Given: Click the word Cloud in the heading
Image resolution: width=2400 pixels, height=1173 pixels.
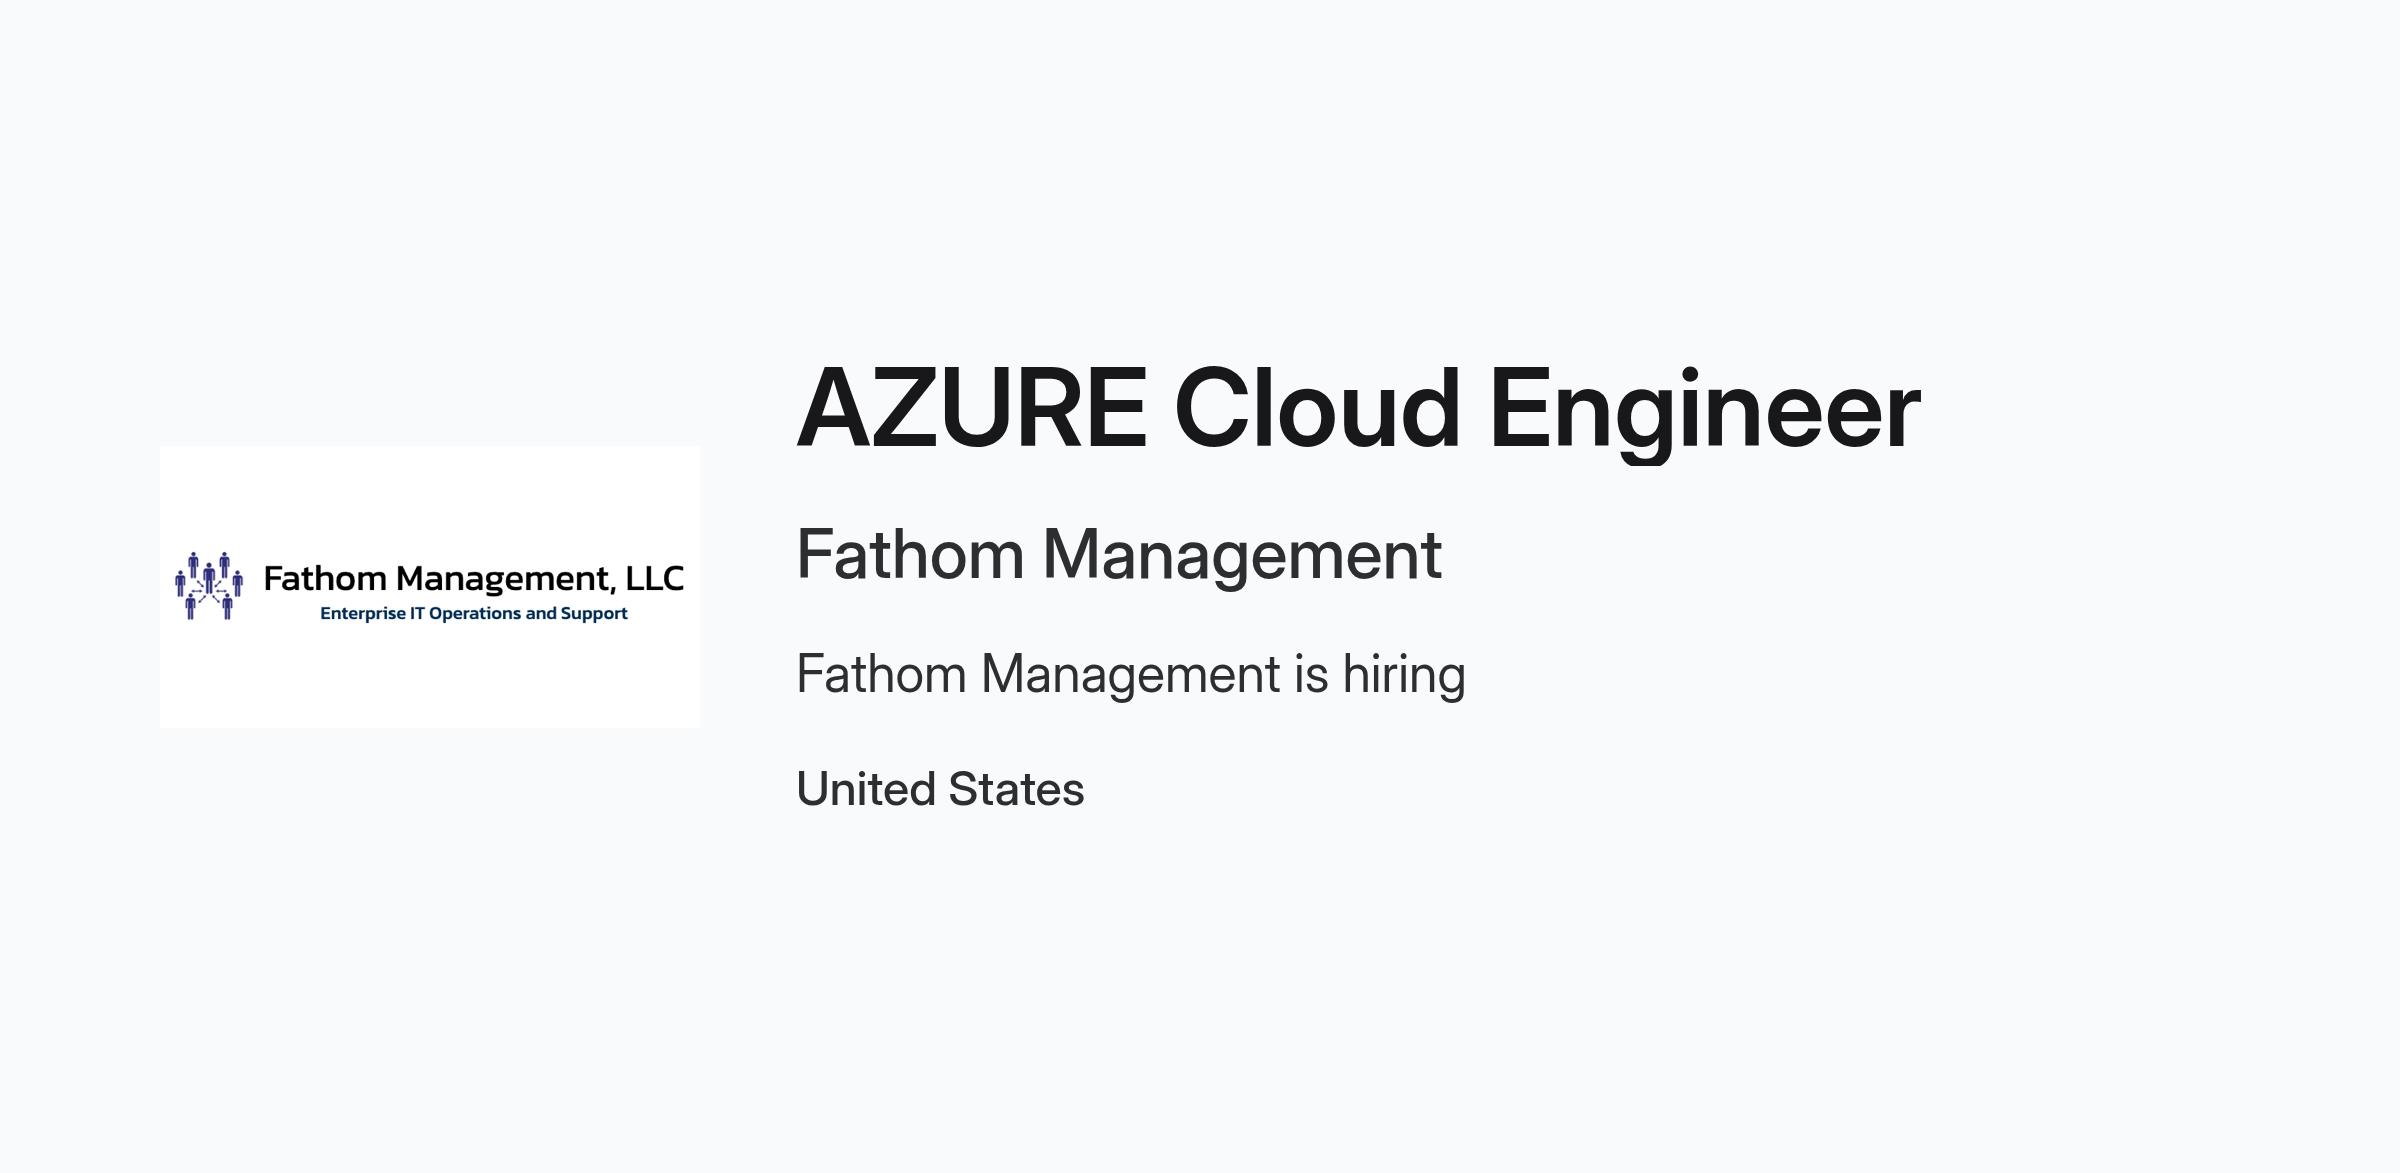Looking at the screenshot, I should (x=1318, y=408).
